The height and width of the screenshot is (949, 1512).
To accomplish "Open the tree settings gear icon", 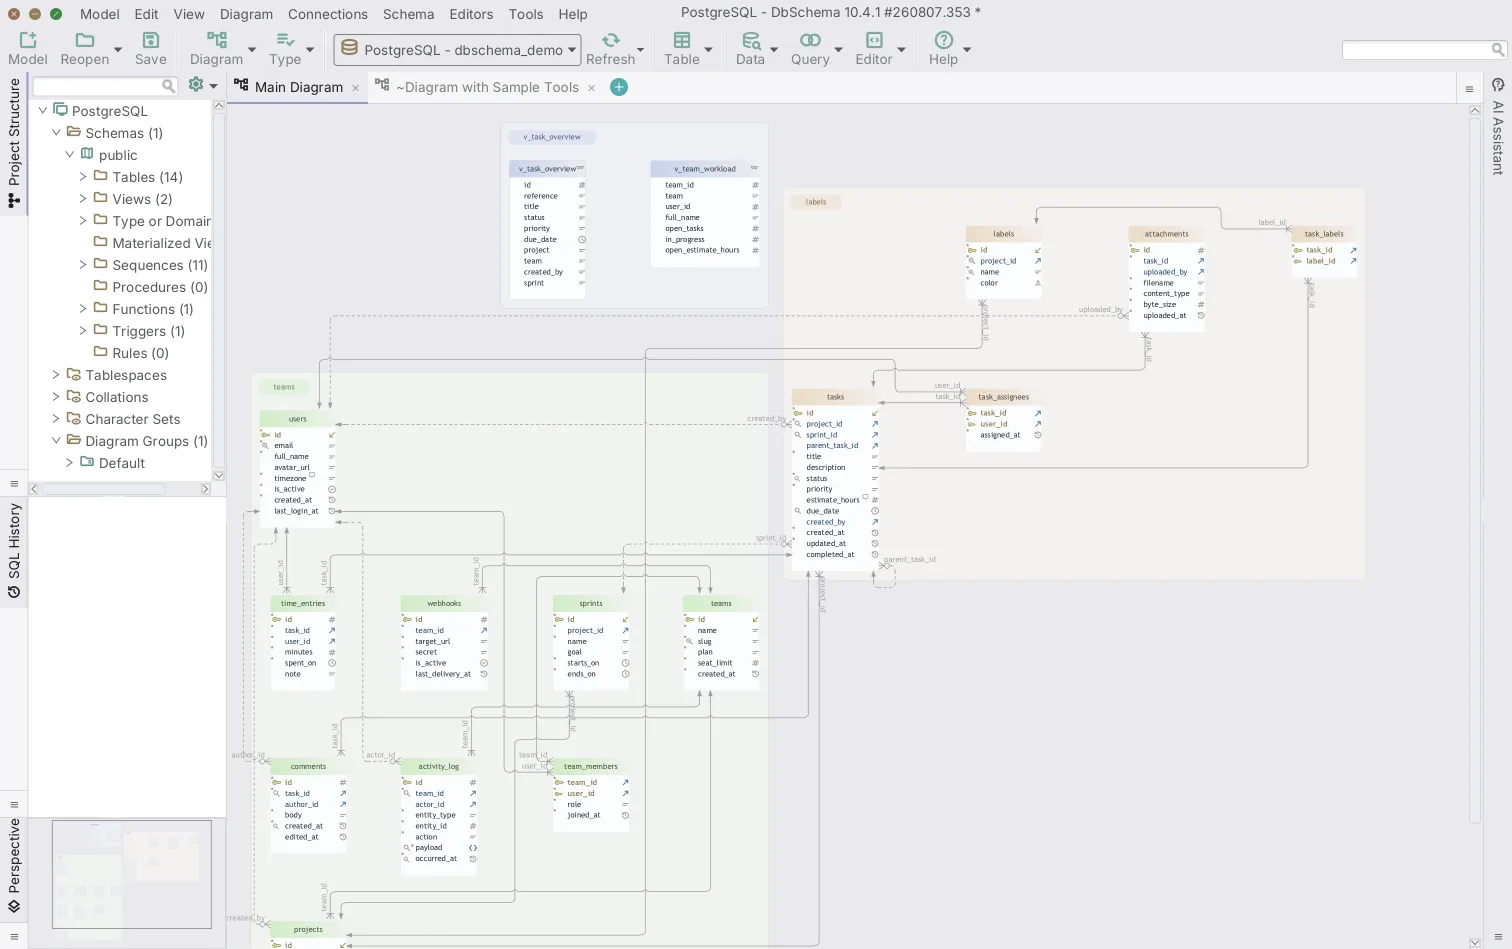I will pyautogui.click(x=196, y=85).
